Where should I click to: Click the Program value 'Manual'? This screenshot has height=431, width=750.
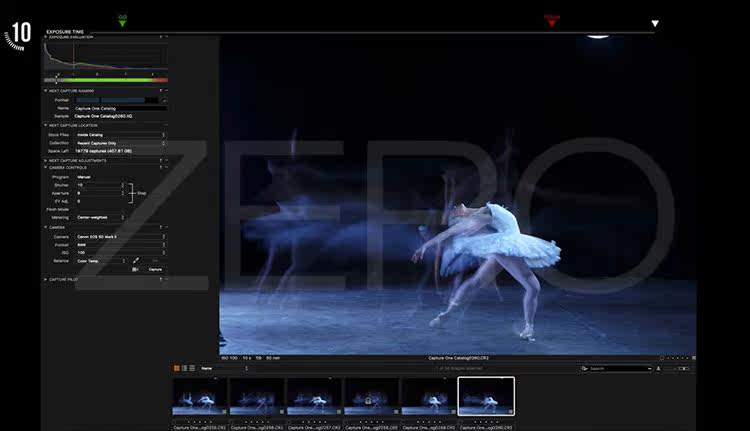pyautogui.click(x=84, y=177)
